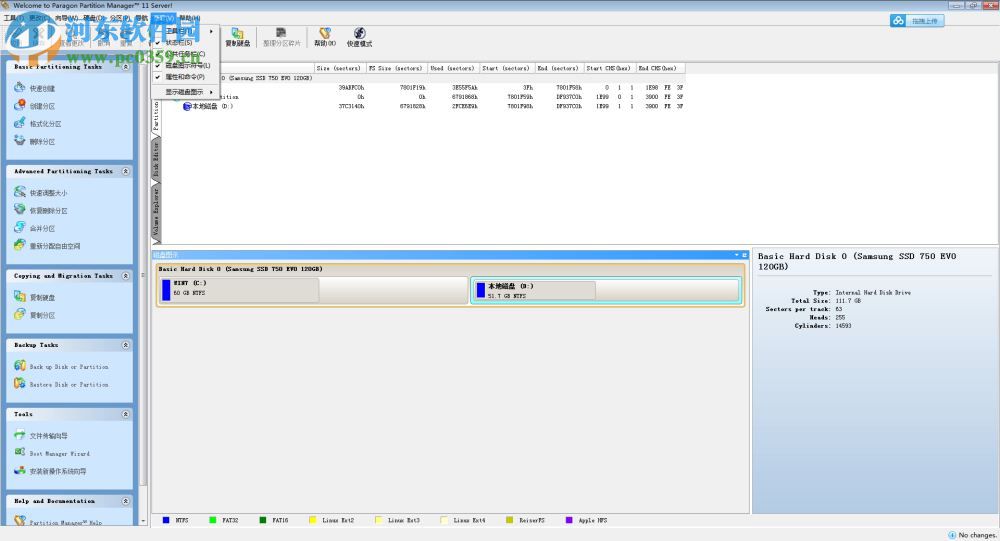Click the Start (sectors) column header
Screen dimensions: 1000x541
pos(506,68)
